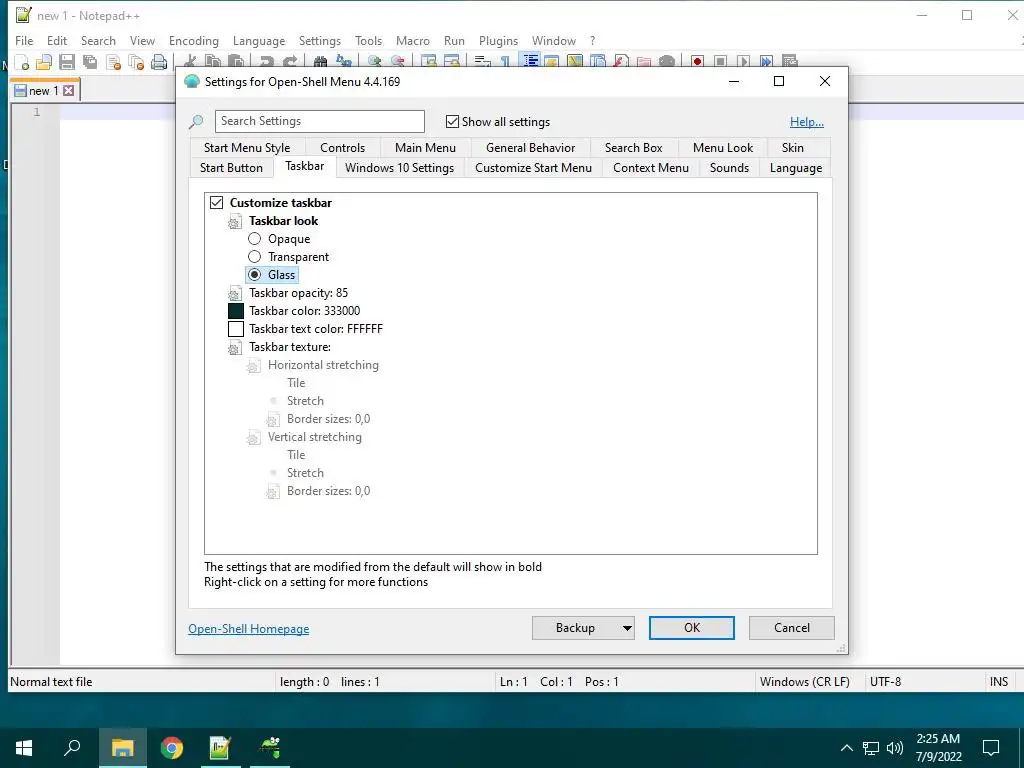Click the Cancel button
Viewport: 1024px width, 768px height.
point(792,628)
